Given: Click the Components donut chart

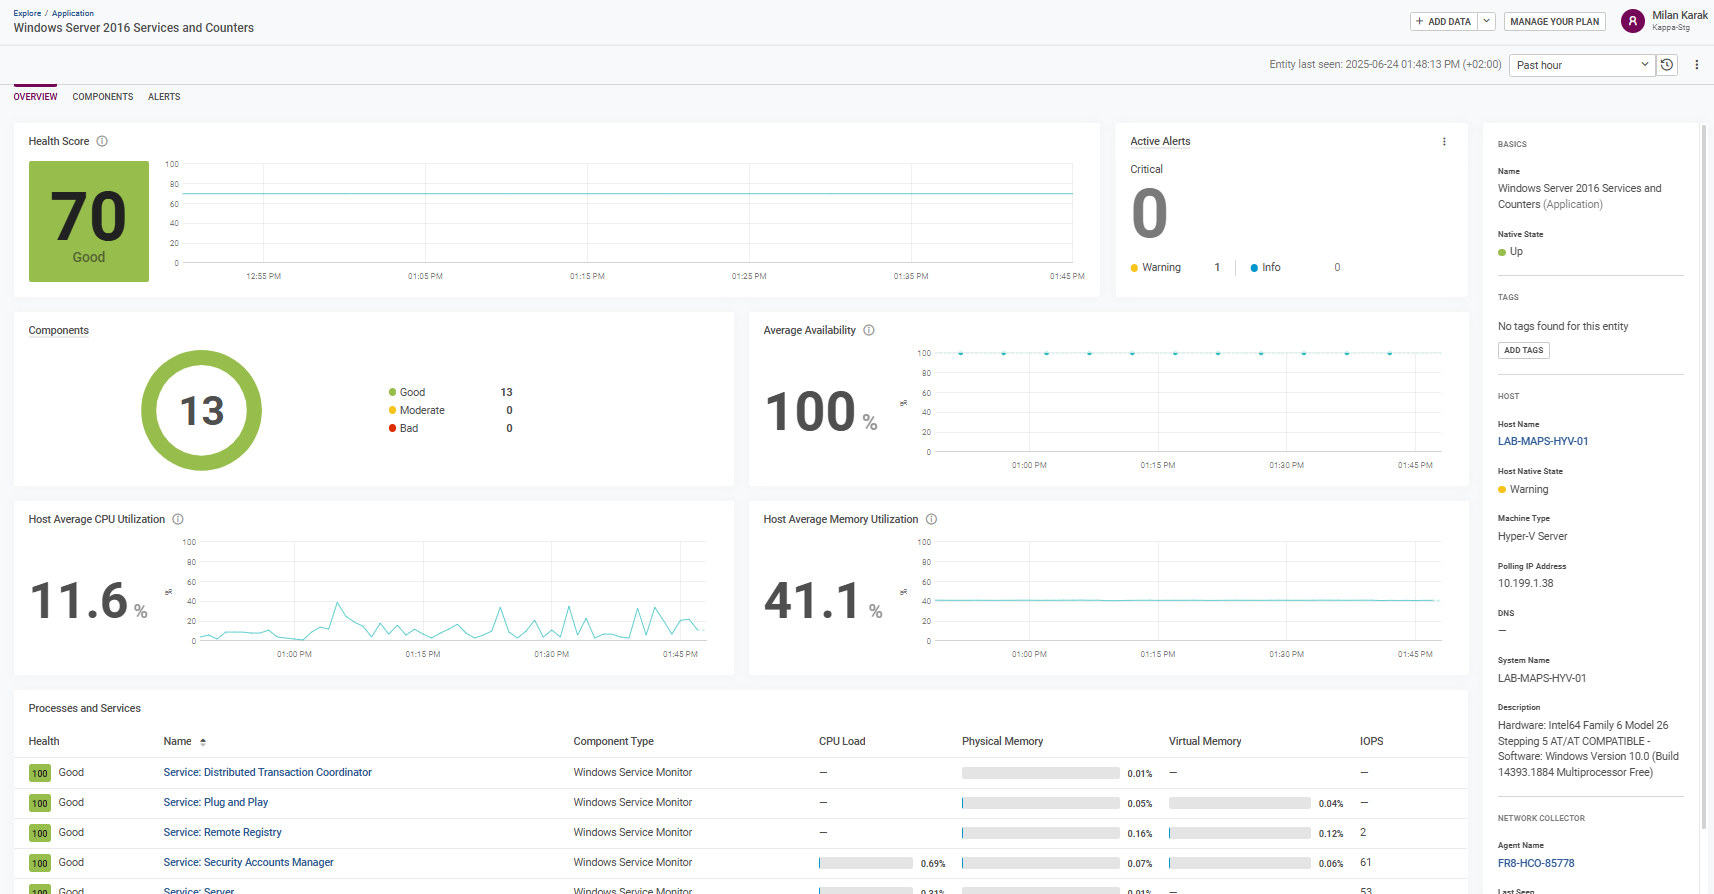Looking at the screenshot, I should [201, 410].
